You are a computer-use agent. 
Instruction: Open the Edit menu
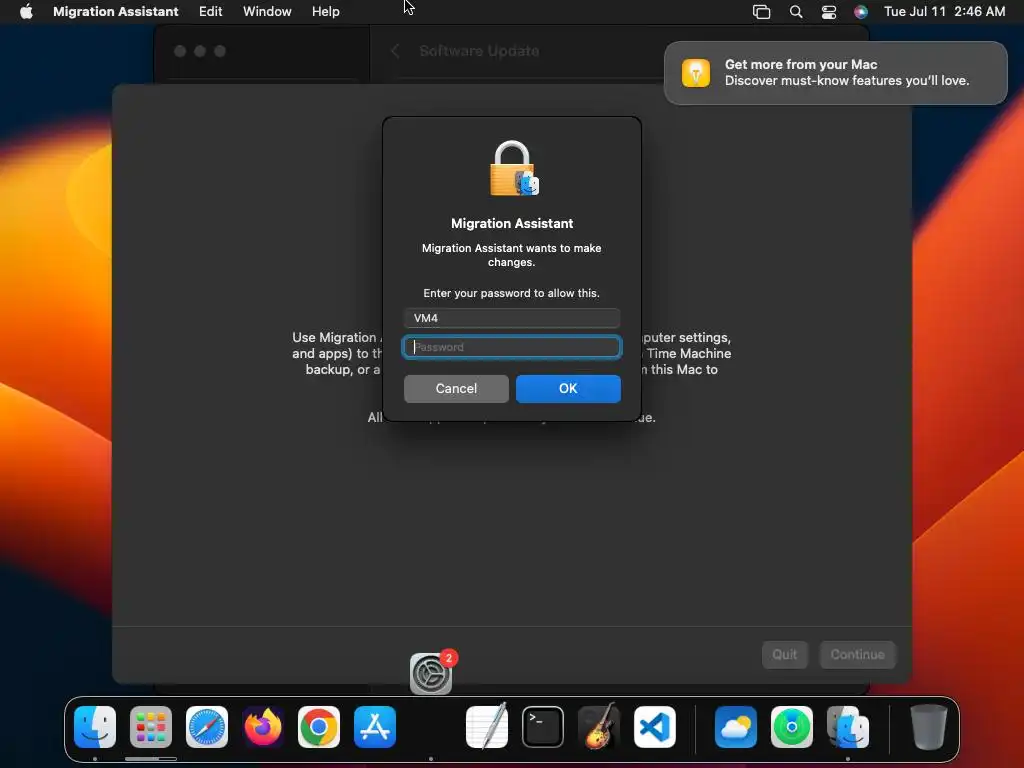coord(210,12)
